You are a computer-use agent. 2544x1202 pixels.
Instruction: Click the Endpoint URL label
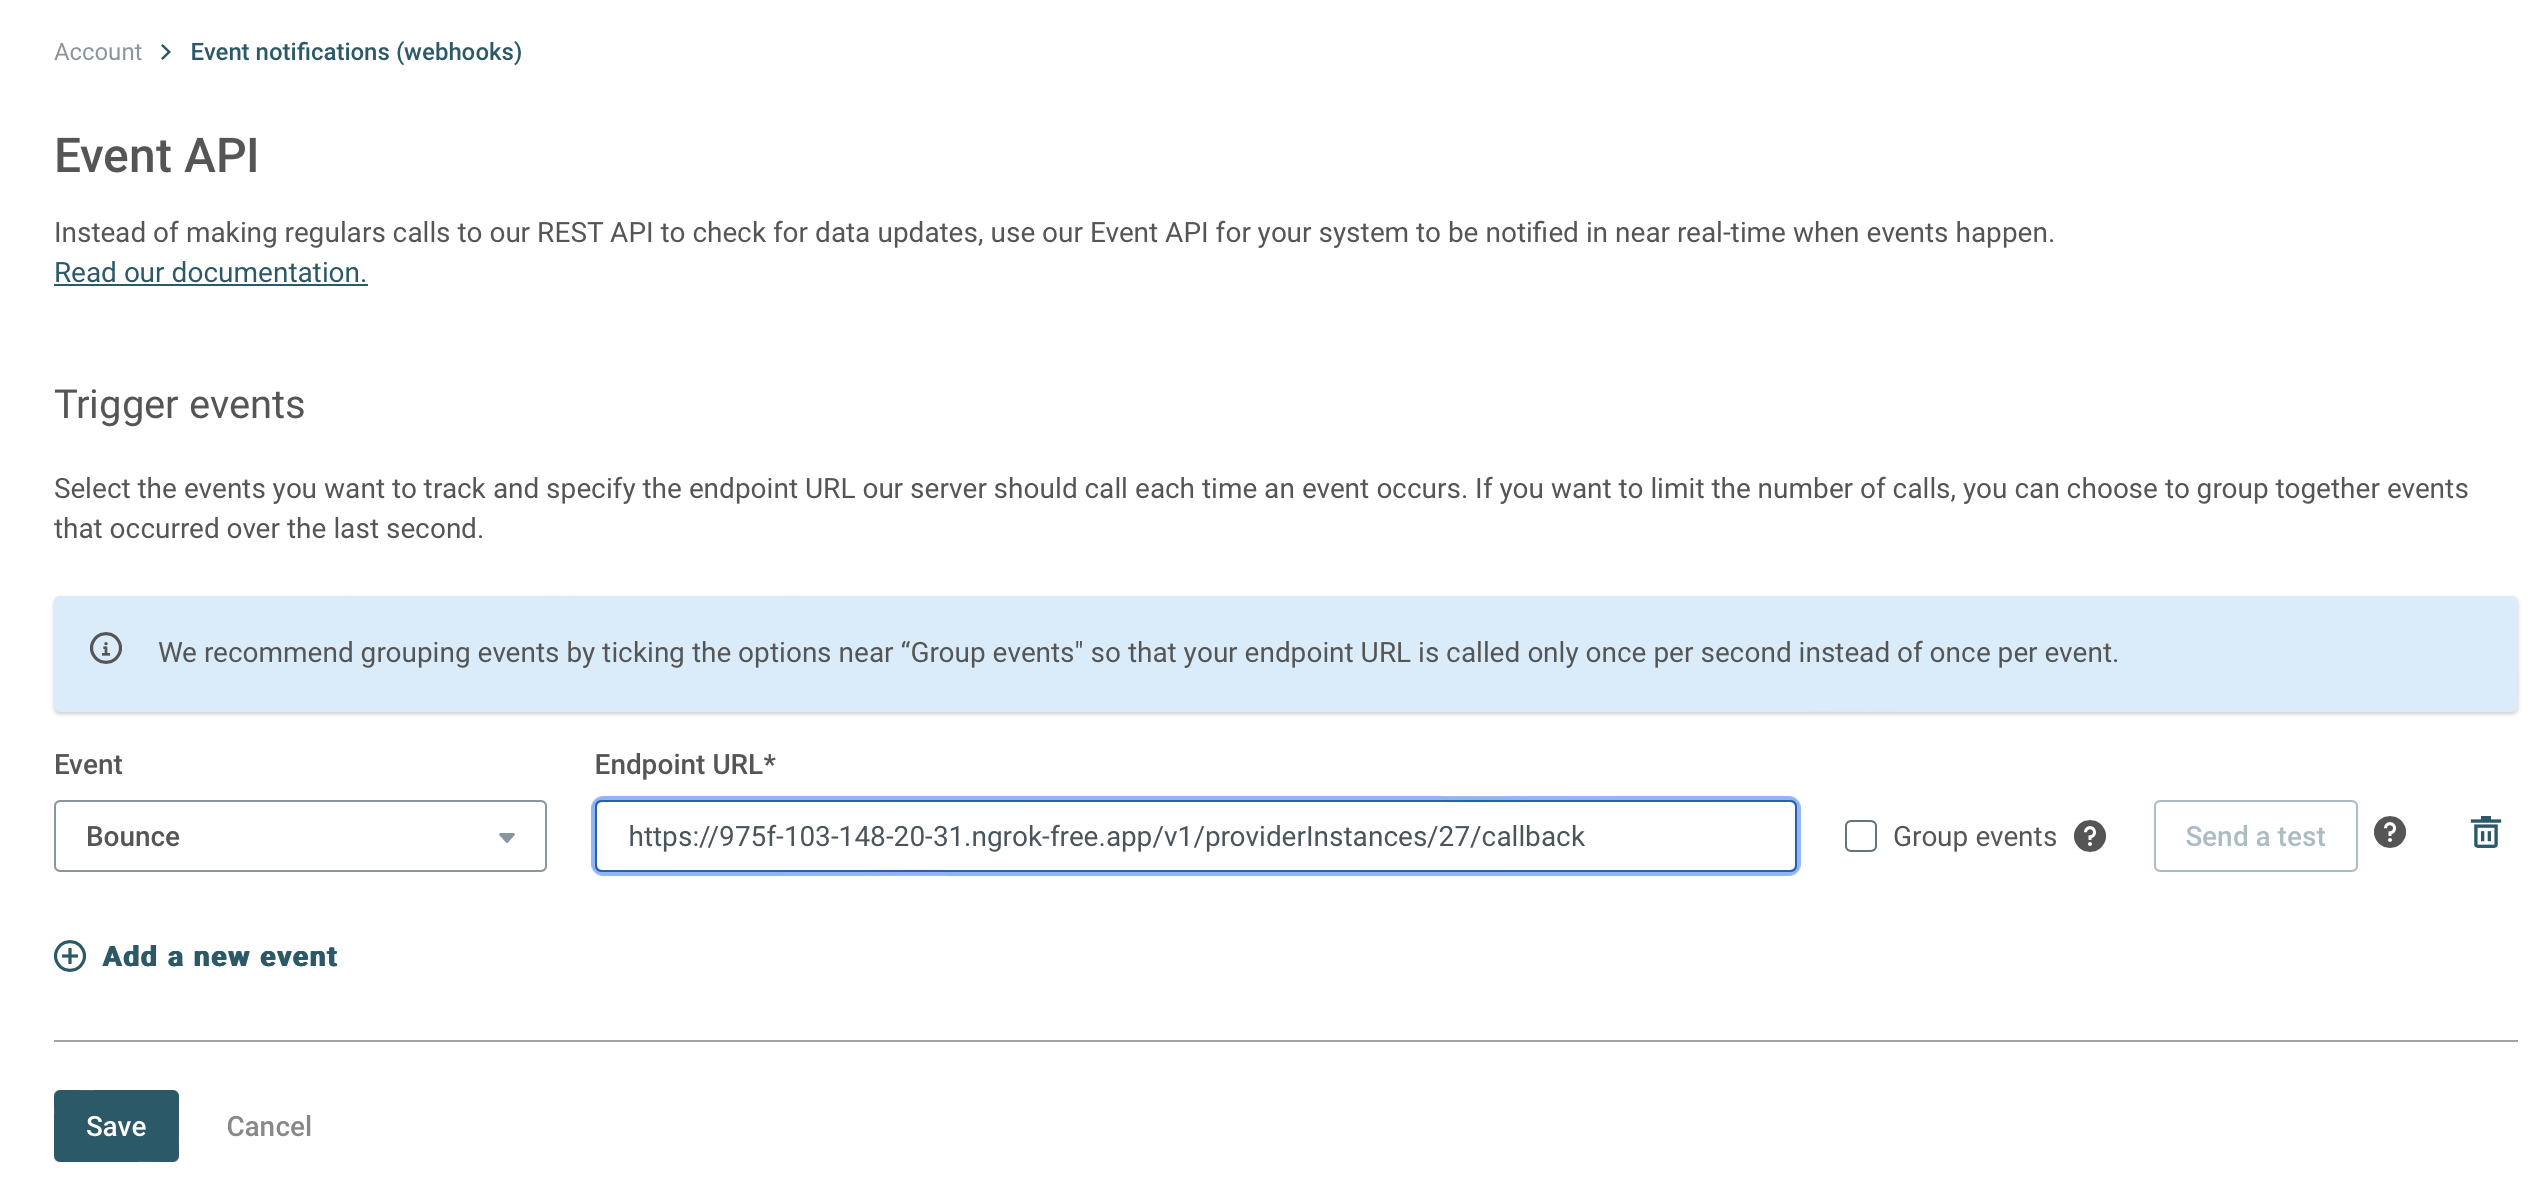coord(685,764)
